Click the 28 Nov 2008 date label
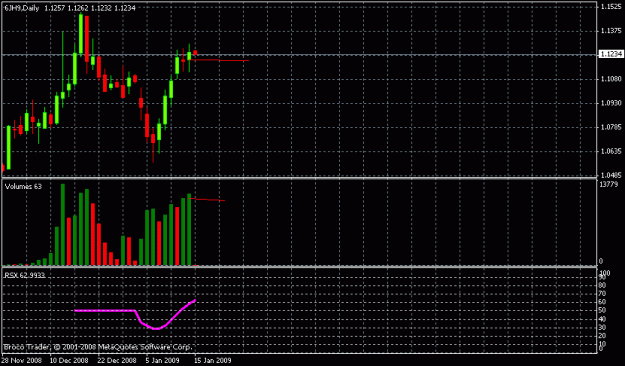Image resolution: width=625 pixels, height=366 pixels. [22, 360]
